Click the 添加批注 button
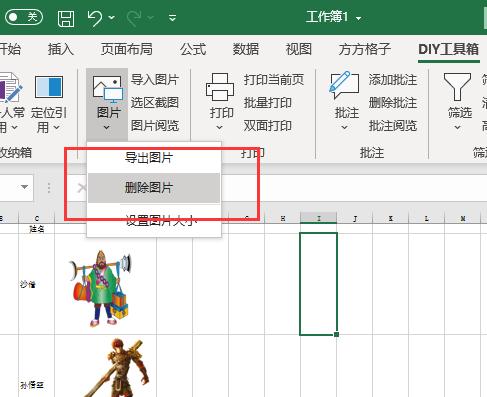Viewport: 487px width, 397px height. click(x=393, y=80)
